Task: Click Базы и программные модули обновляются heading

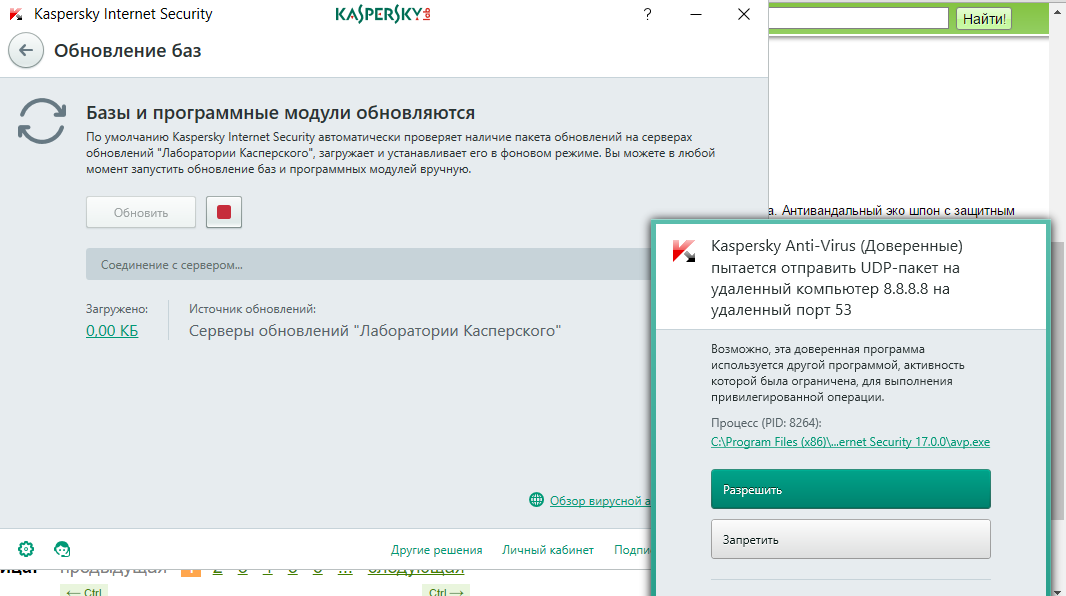Action: point(280,113)
